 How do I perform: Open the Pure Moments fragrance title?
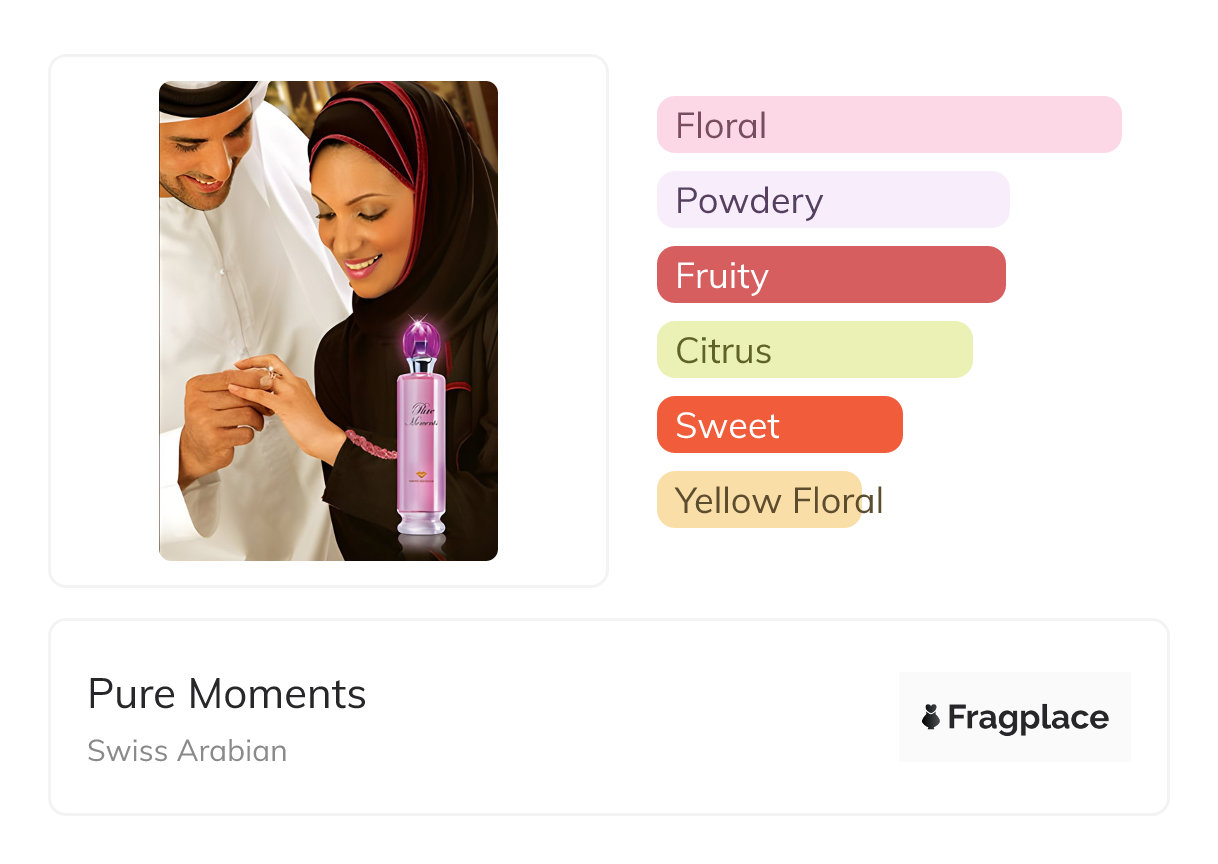pos(227,693)
